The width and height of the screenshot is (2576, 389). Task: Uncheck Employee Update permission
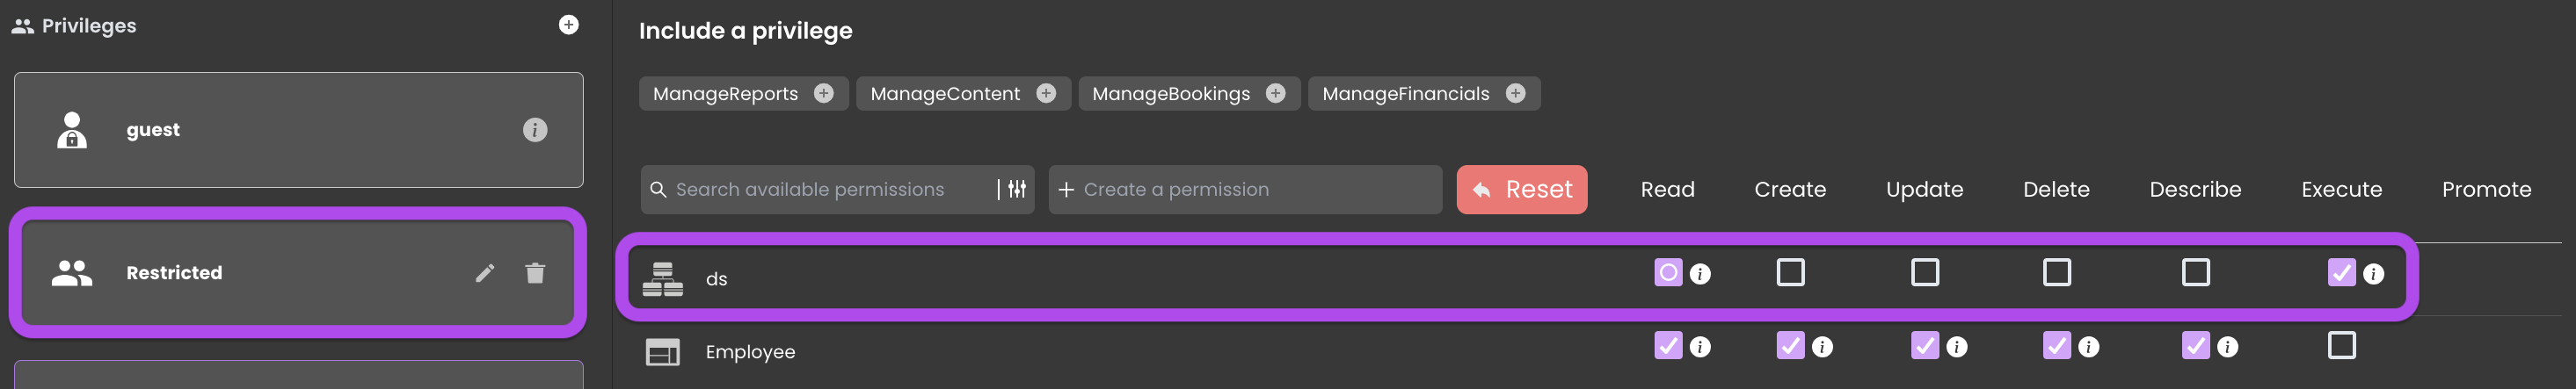coord(1925,345)
